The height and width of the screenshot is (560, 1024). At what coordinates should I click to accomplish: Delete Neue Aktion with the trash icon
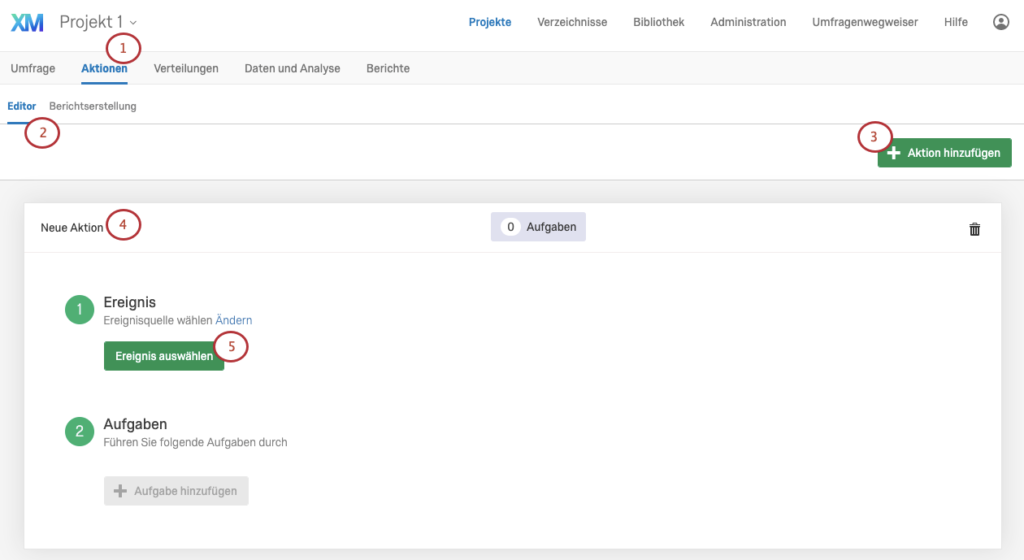(974, 229)
